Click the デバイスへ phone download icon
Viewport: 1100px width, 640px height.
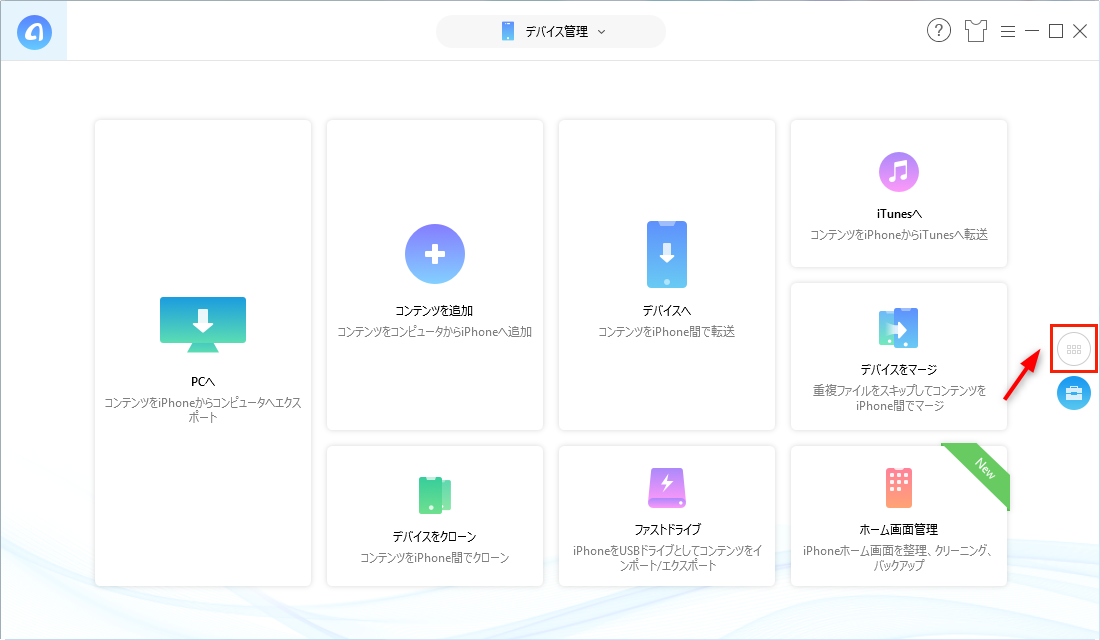coord(666,254)
